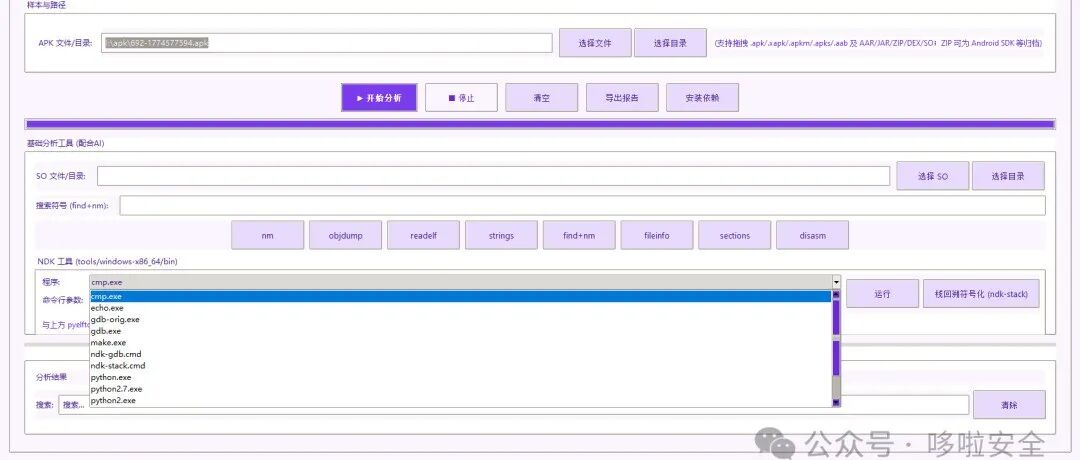Click dropdown list scrollbar up arrow

[836, 295]
